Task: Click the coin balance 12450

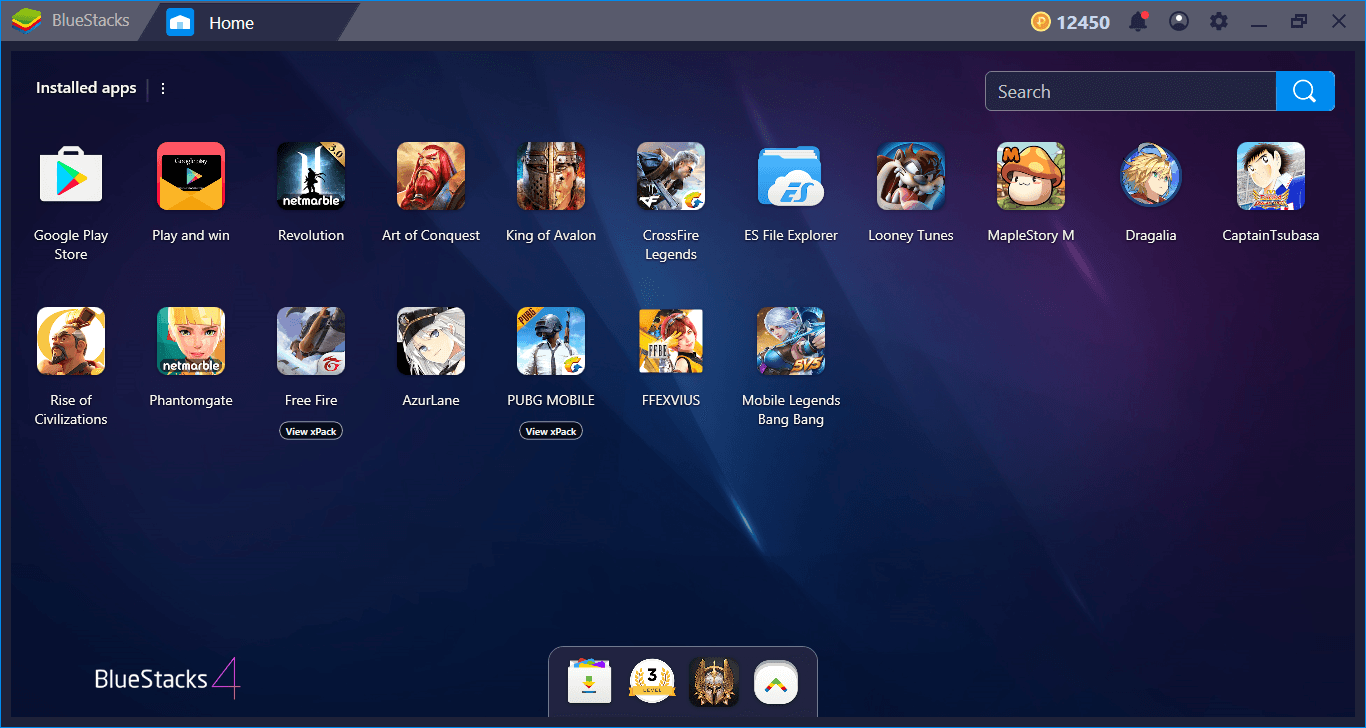Action: click(1071, 22)
